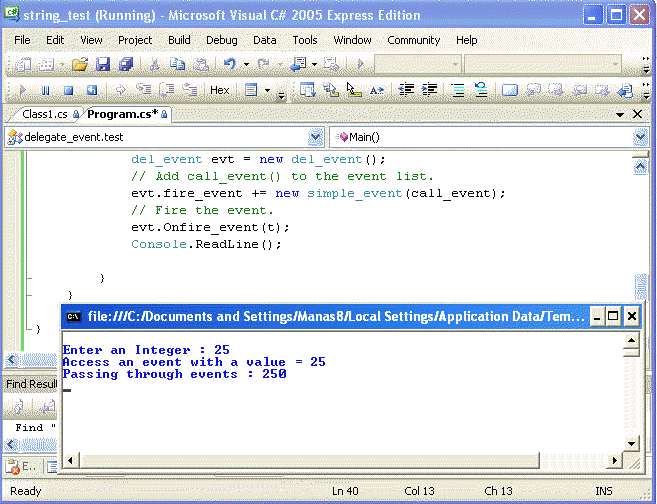Toggle Hex display button
The height and width of the screenshot is (504, 657).
219,90
